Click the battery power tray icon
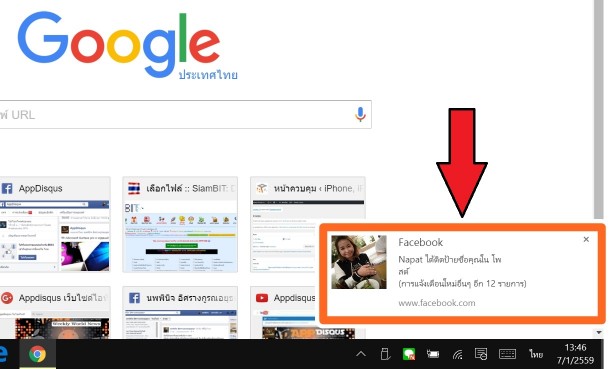Image resolution: width=610 pixels, height=369 pixels. pyautogui.click(x=433, y=354)
